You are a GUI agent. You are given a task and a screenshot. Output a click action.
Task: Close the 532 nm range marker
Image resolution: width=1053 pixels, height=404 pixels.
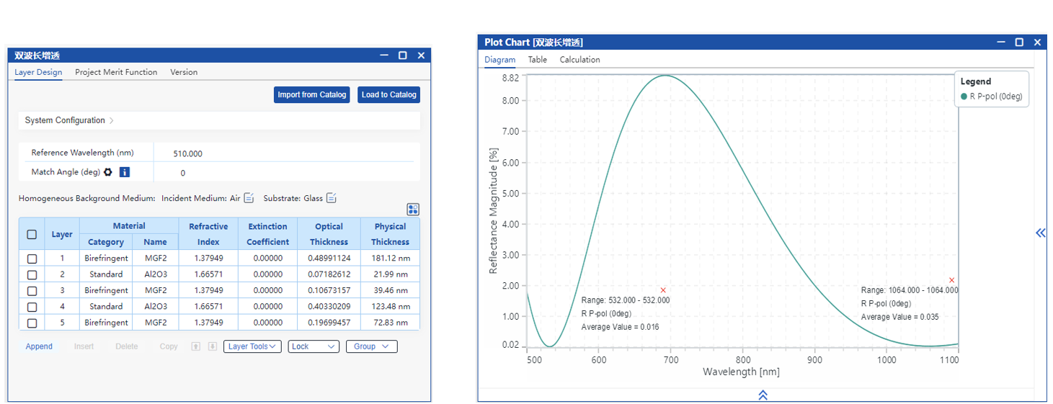pyautogui.click(x=663, y=291)
